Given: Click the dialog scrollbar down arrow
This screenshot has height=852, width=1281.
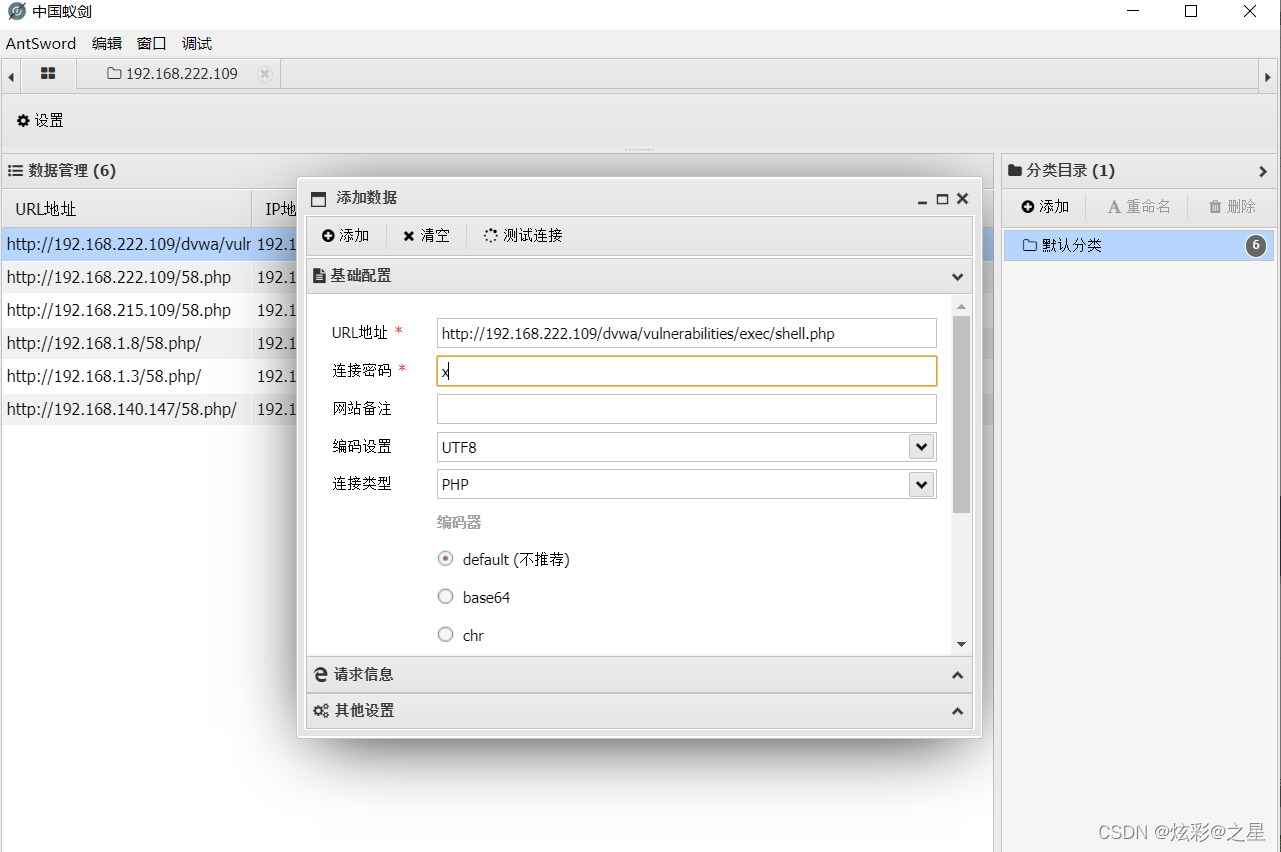Looking at the screenshot, I should (x=961, y=645).
